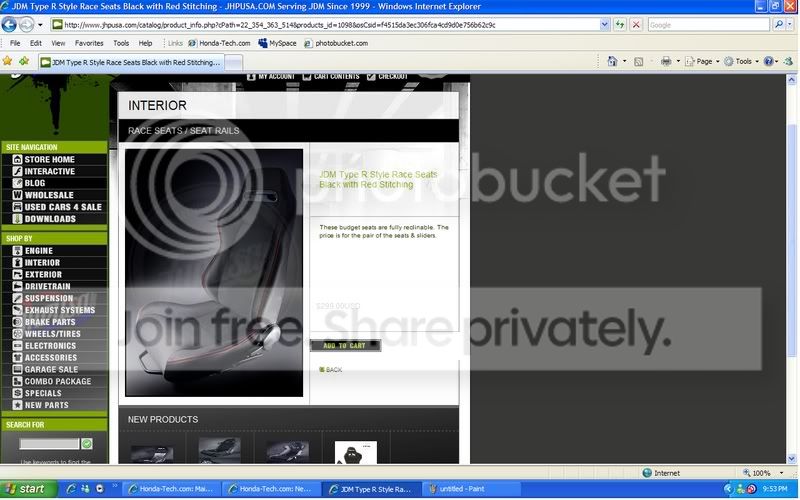Expand the address bar dropdown arrow
800x500 pixels.
pos(605,24)
